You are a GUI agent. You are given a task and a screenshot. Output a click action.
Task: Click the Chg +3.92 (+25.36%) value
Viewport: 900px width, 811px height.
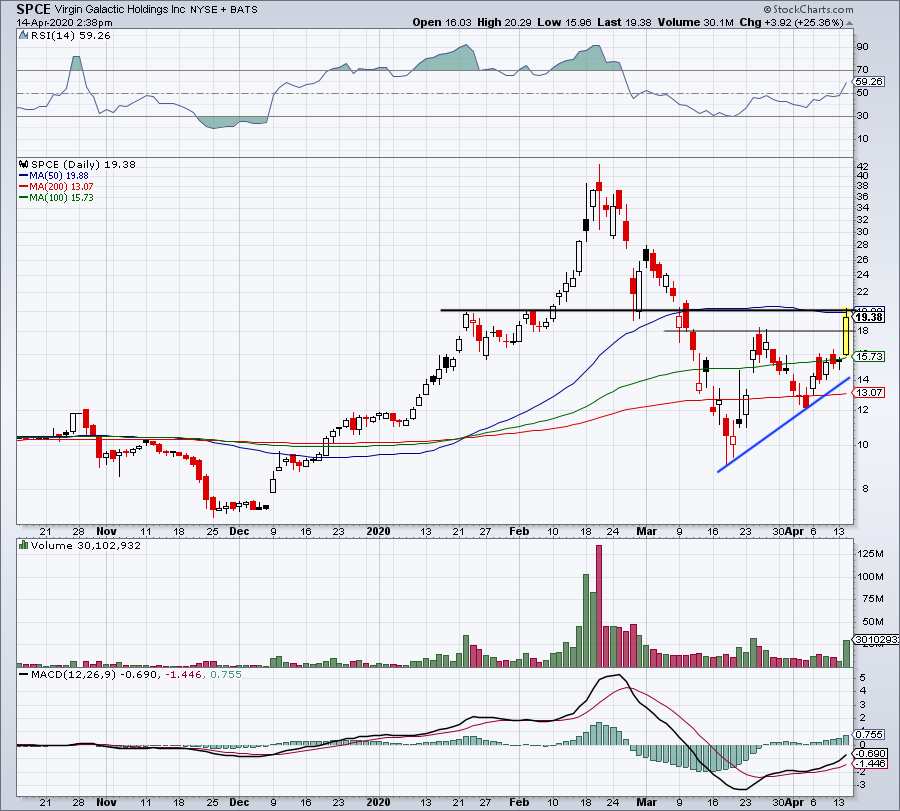(x=791, y=22)
